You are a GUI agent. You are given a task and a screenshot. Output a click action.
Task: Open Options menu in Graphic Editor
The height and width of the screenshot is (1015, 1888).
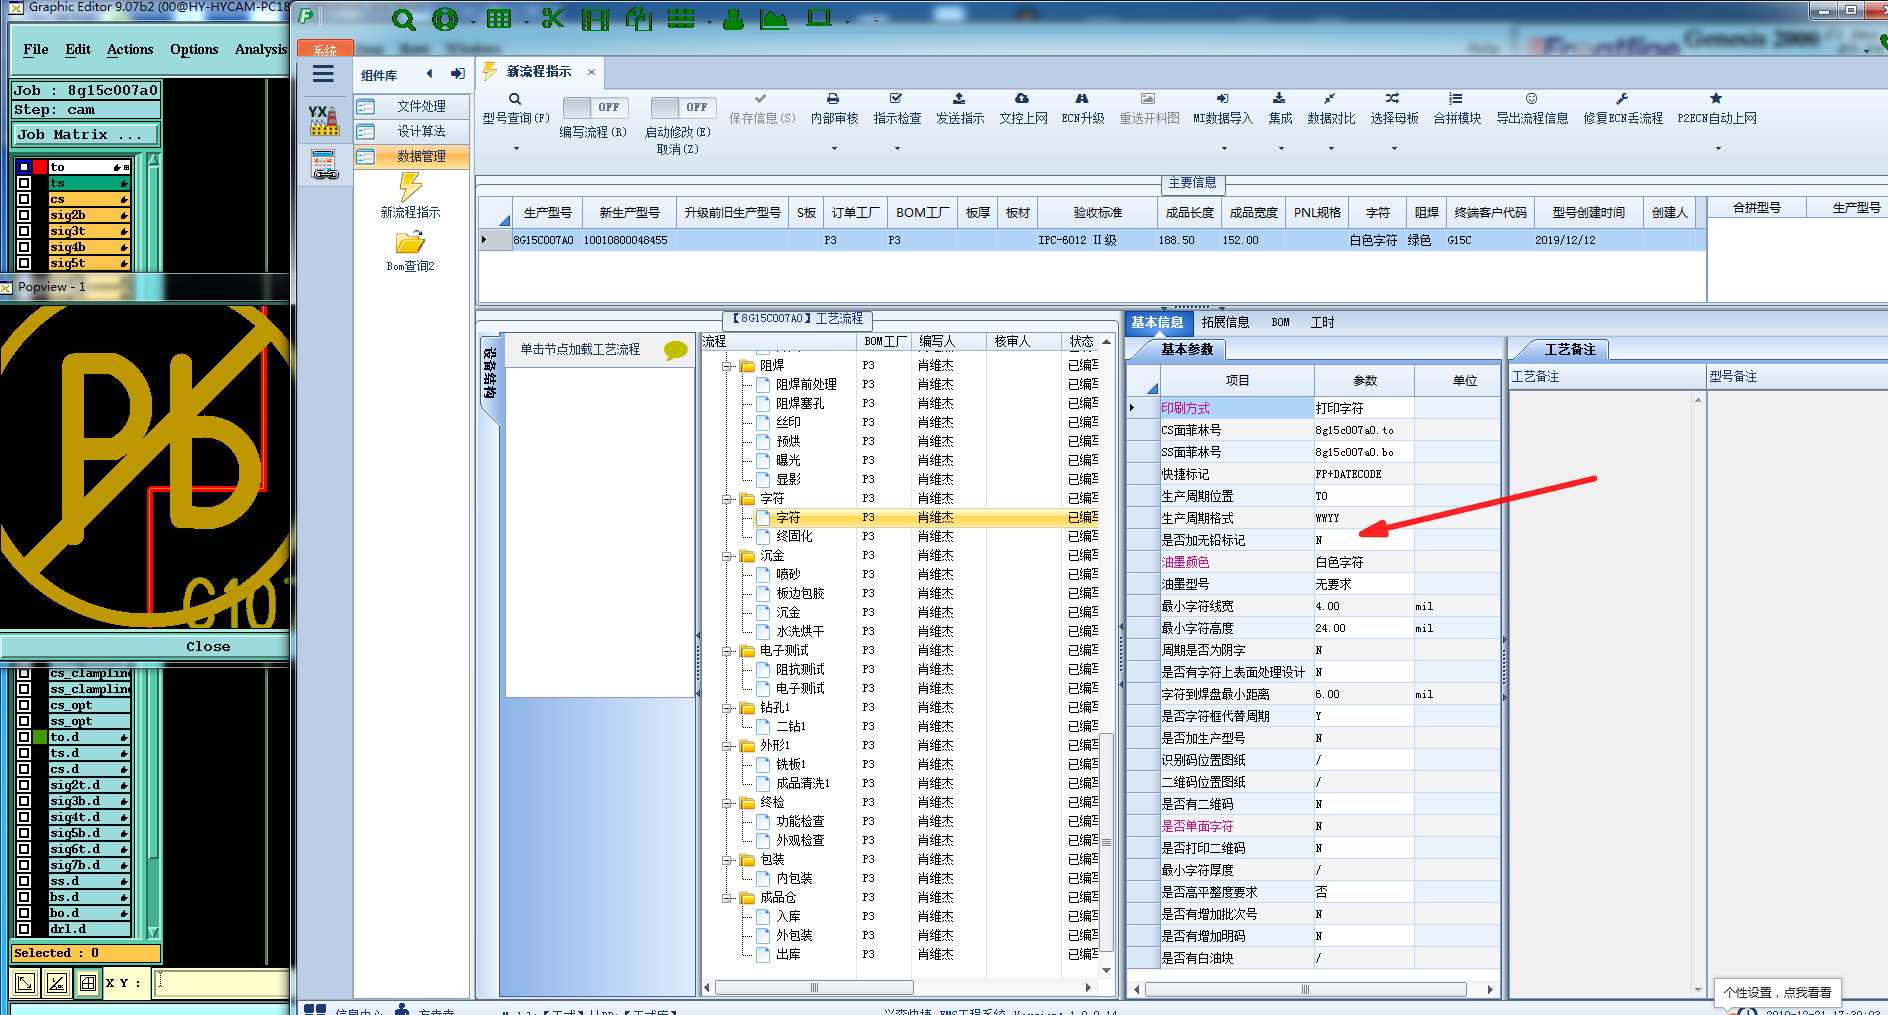click(x=194, y=49)
